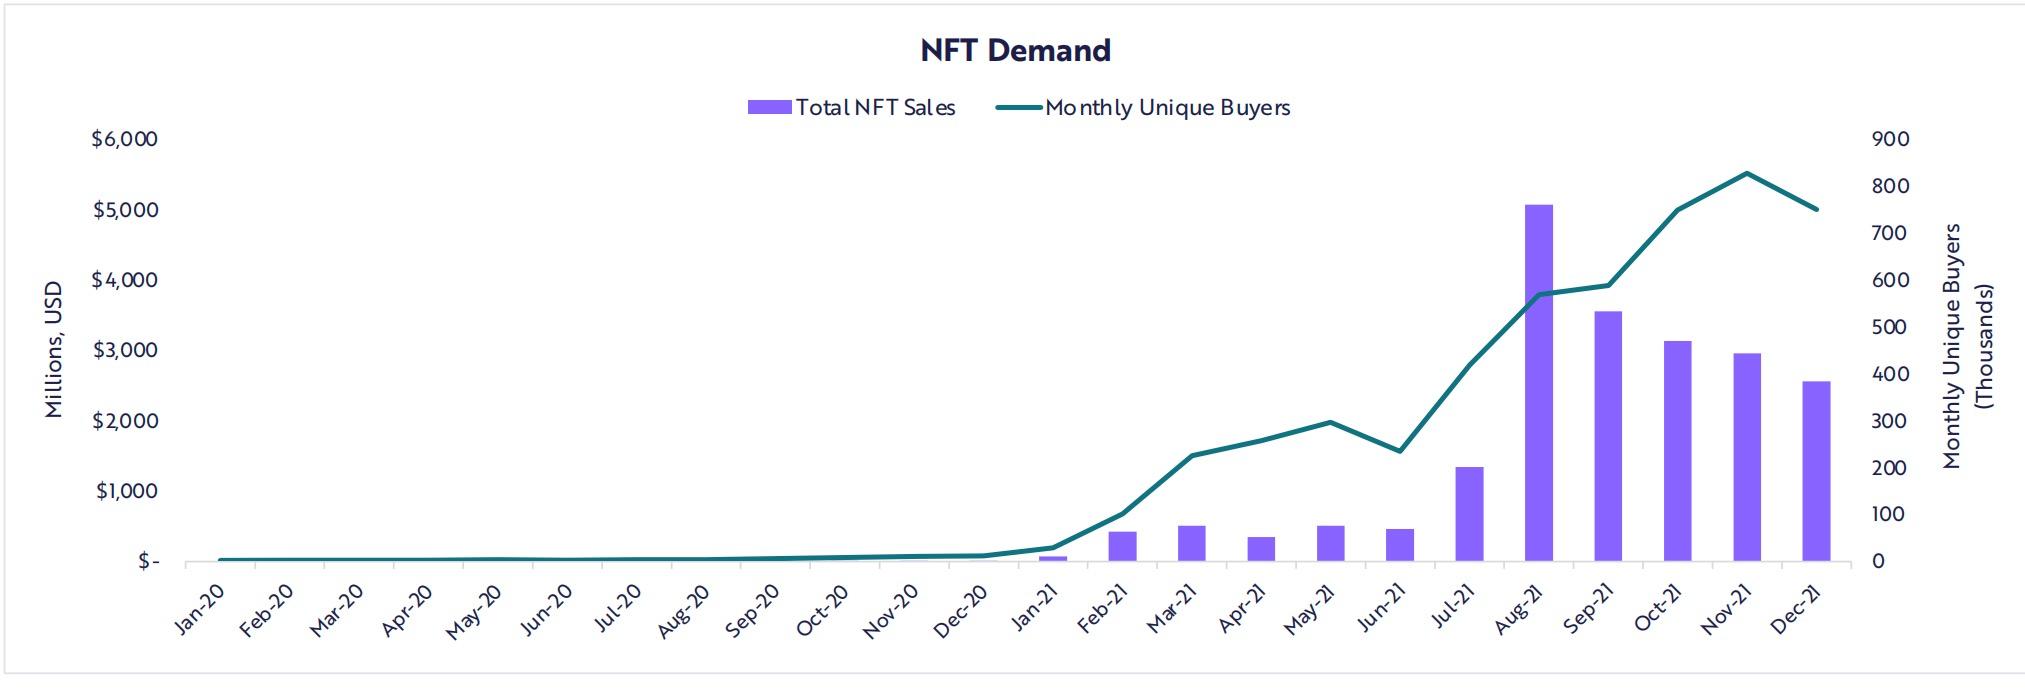
Task: Click the buyers line dip at Jun-21
Action: pyautogui.click(x=1399, y=451)
